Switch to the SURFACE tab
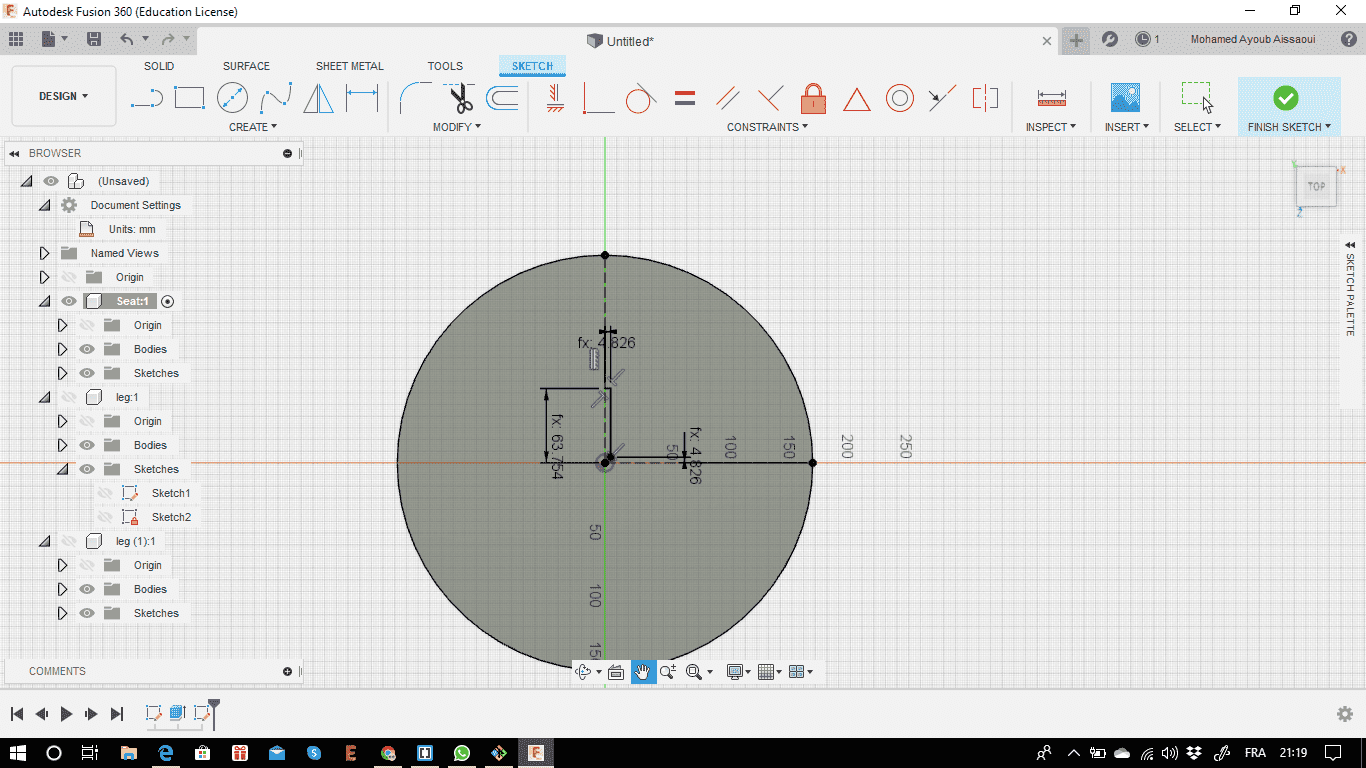Image resolution: width=1366 pixels, height=768 pixels. tap(246, 66)
